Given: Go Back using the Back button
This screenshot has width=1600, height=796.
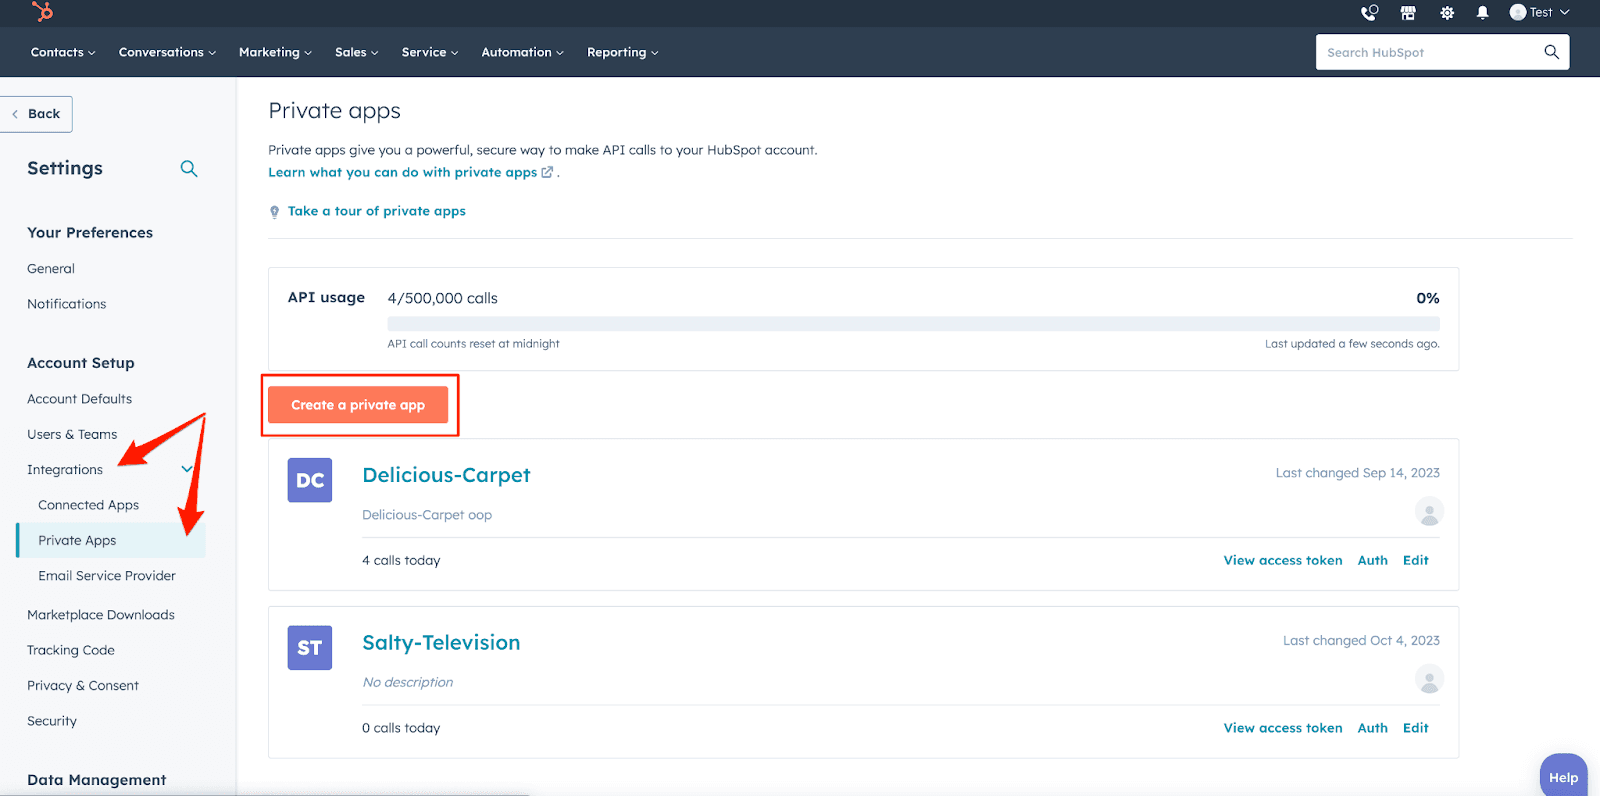Looking at the screenshot, I should coord(37,114).
